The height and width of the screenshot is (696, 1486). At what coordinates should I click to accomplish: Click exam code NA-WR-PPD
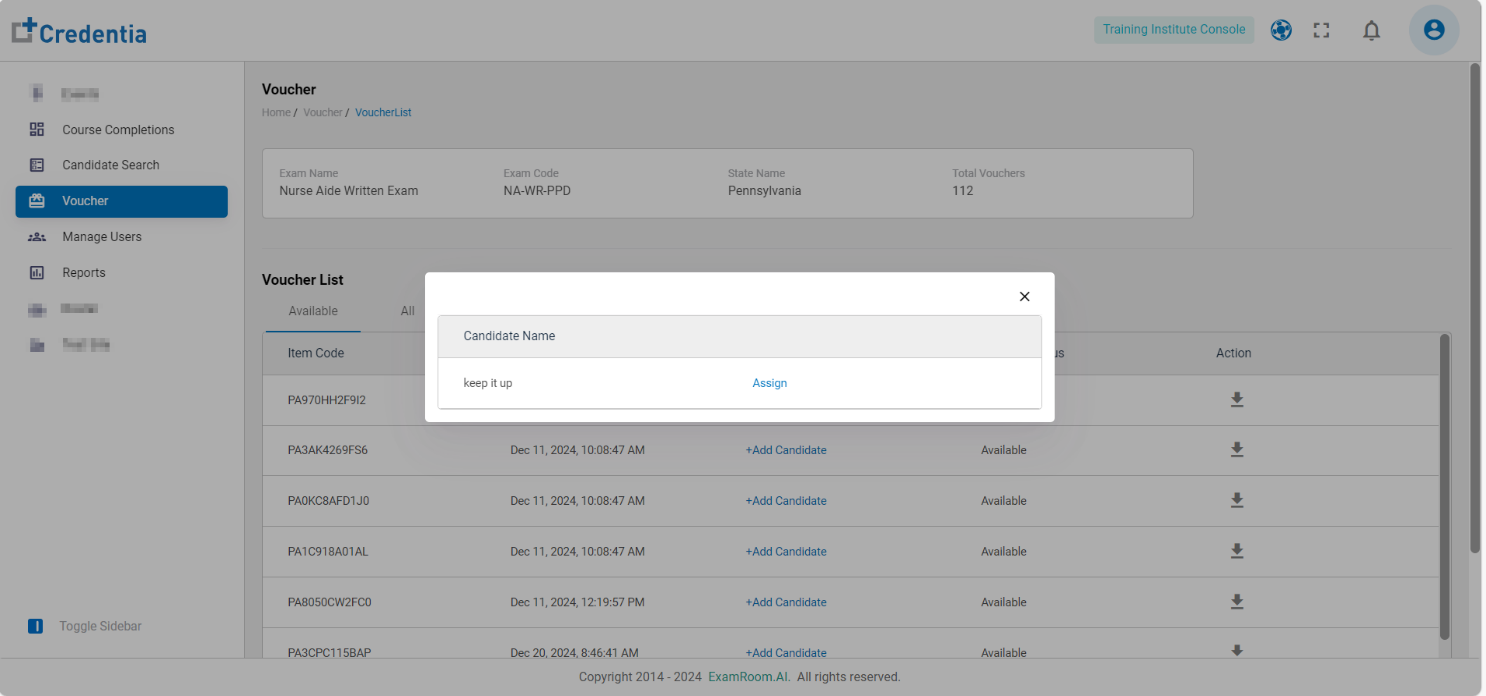pyautogui.click(x=537, y=191)
